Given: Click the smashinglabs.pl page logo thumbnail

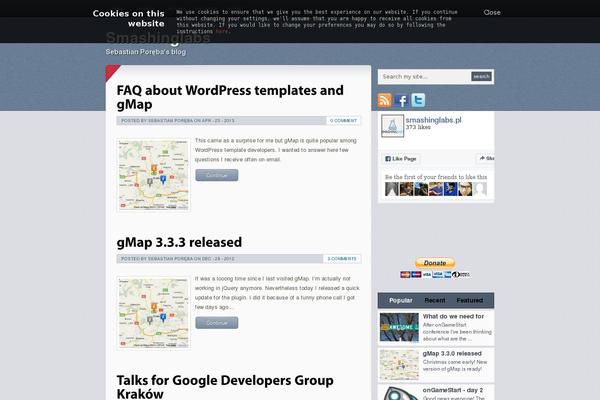Looking at the screenshot, I should [x=392, y=126].
